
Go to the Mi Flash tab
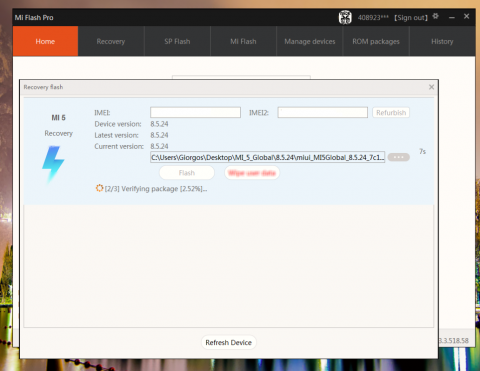point(243,41)
